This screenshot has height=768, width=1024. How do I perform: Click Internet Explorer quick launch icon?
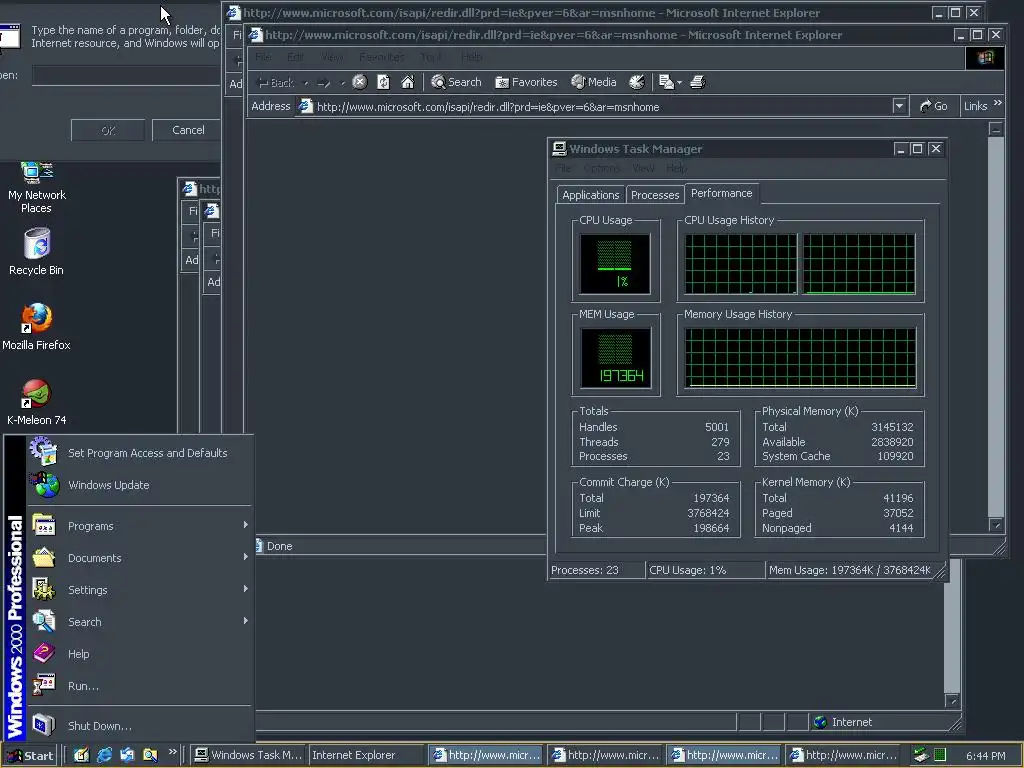(104, 755)
